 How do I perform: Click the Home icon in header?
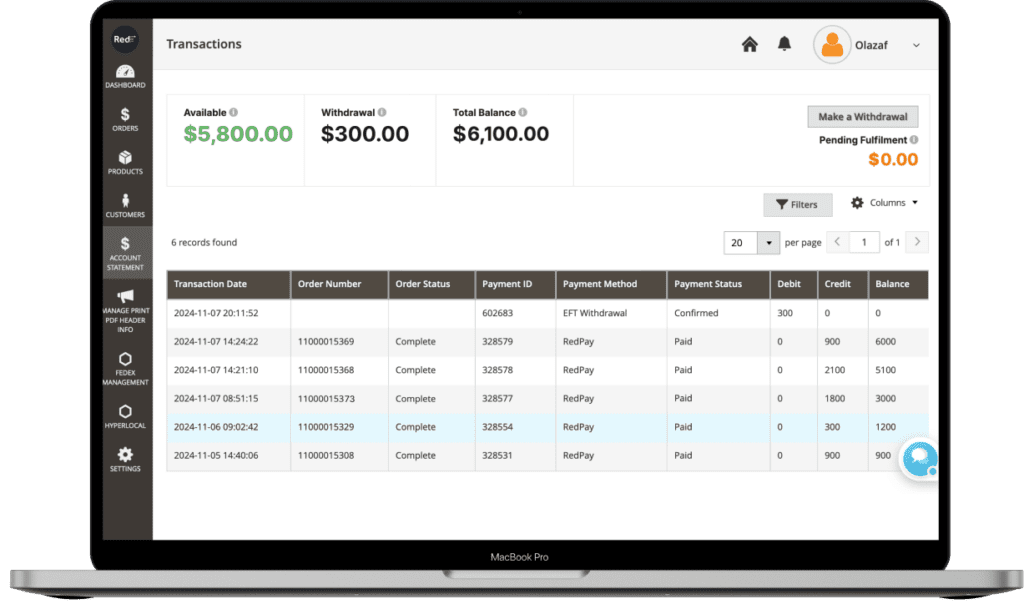749,44
